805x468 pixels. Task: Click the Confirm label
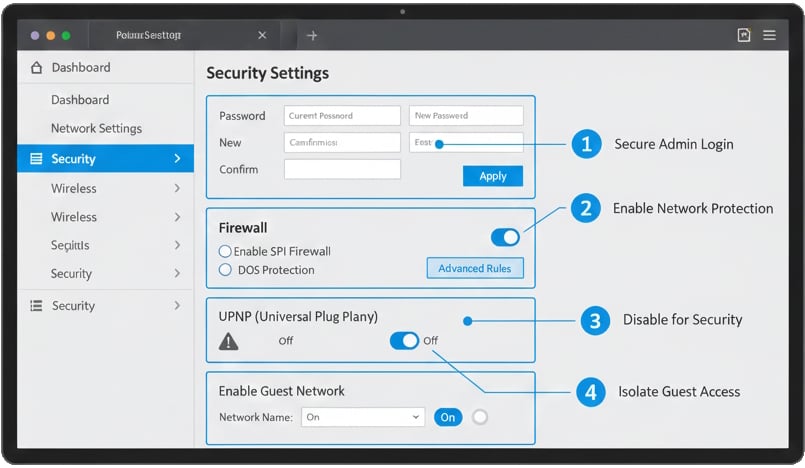click(239, 169)
